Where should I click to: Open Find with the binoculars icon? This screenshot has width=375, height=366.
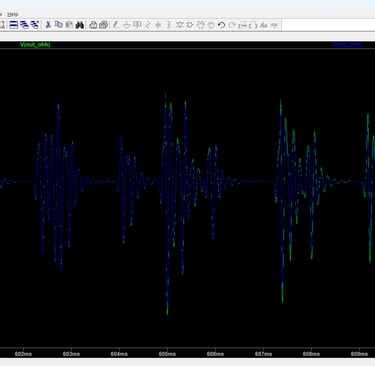[79, 25]
